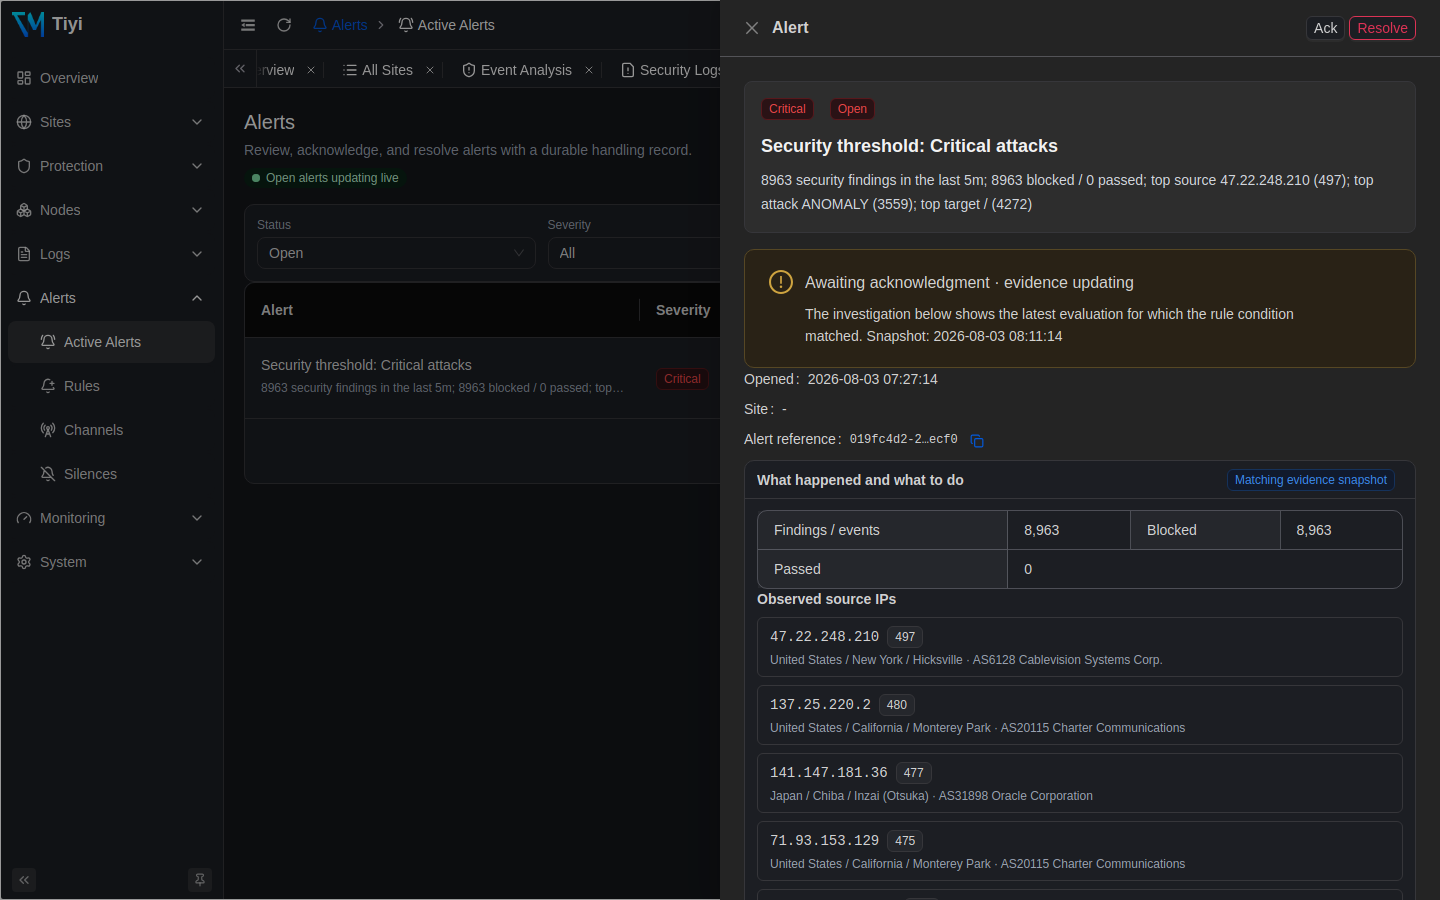Close the Event Analysis tab

589,70
